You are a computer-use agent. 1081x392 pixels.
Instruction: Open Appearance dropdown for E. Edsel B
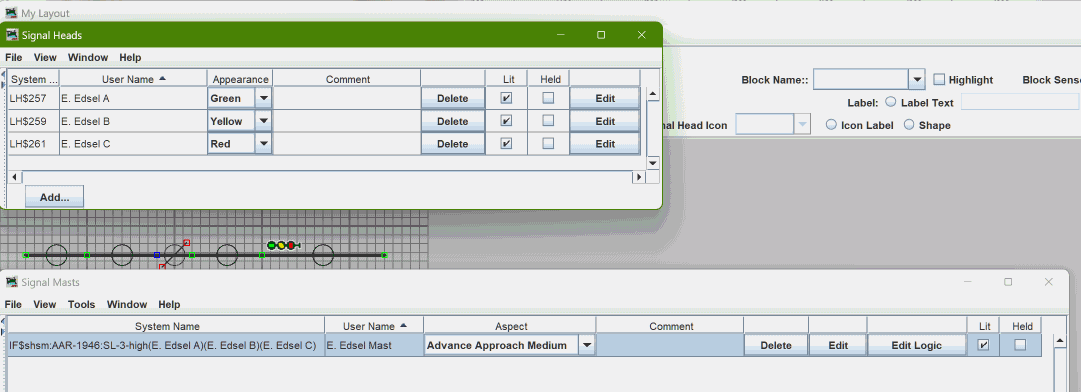coord(263,121)
